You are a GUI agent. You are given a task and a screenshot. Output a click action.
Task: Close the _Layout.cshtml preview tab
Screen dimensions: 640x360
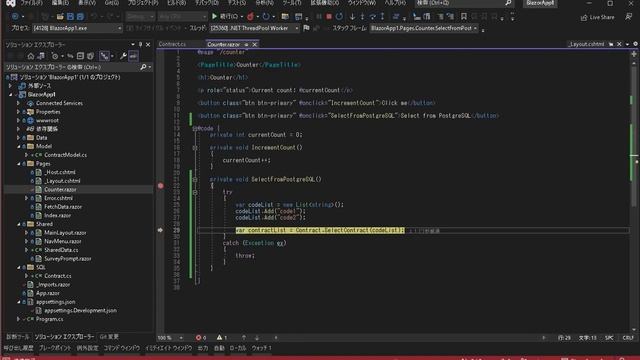click(619, 44)
